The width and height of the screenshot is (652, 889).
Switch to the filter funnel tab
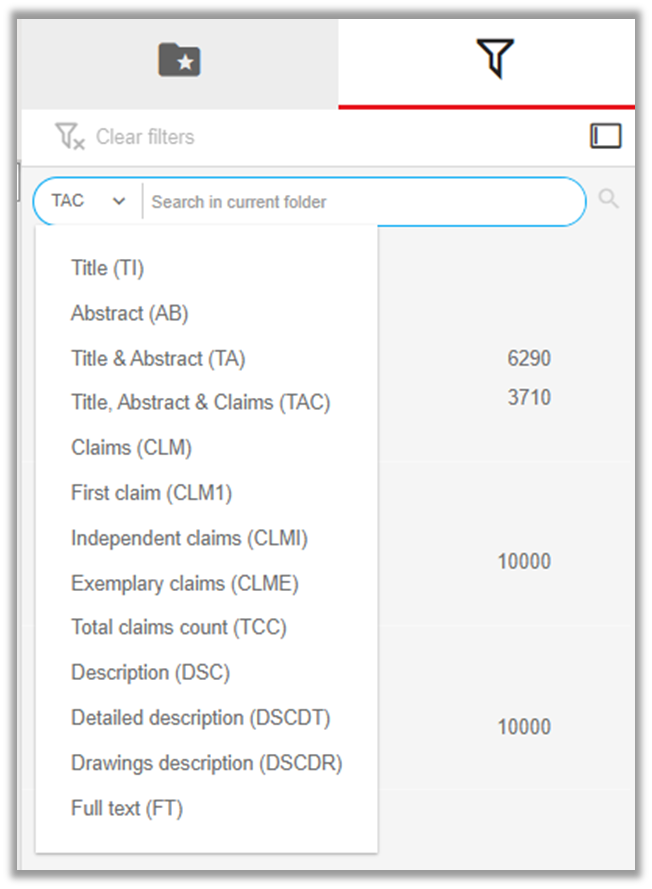pyautogui.click(x=495, y=58)
